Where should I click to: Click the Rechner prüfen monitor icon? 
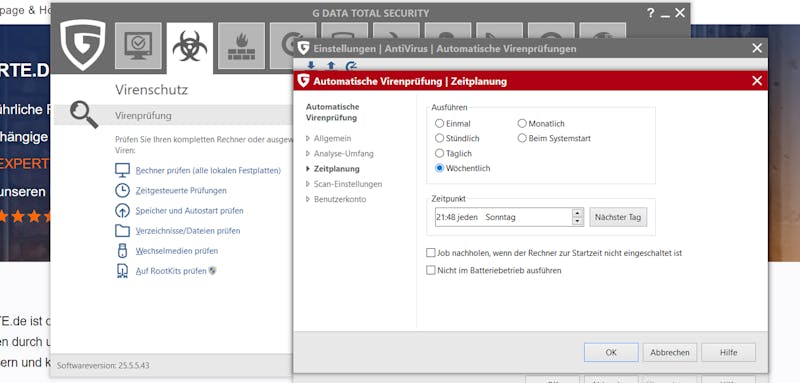[x=122, y=170]
